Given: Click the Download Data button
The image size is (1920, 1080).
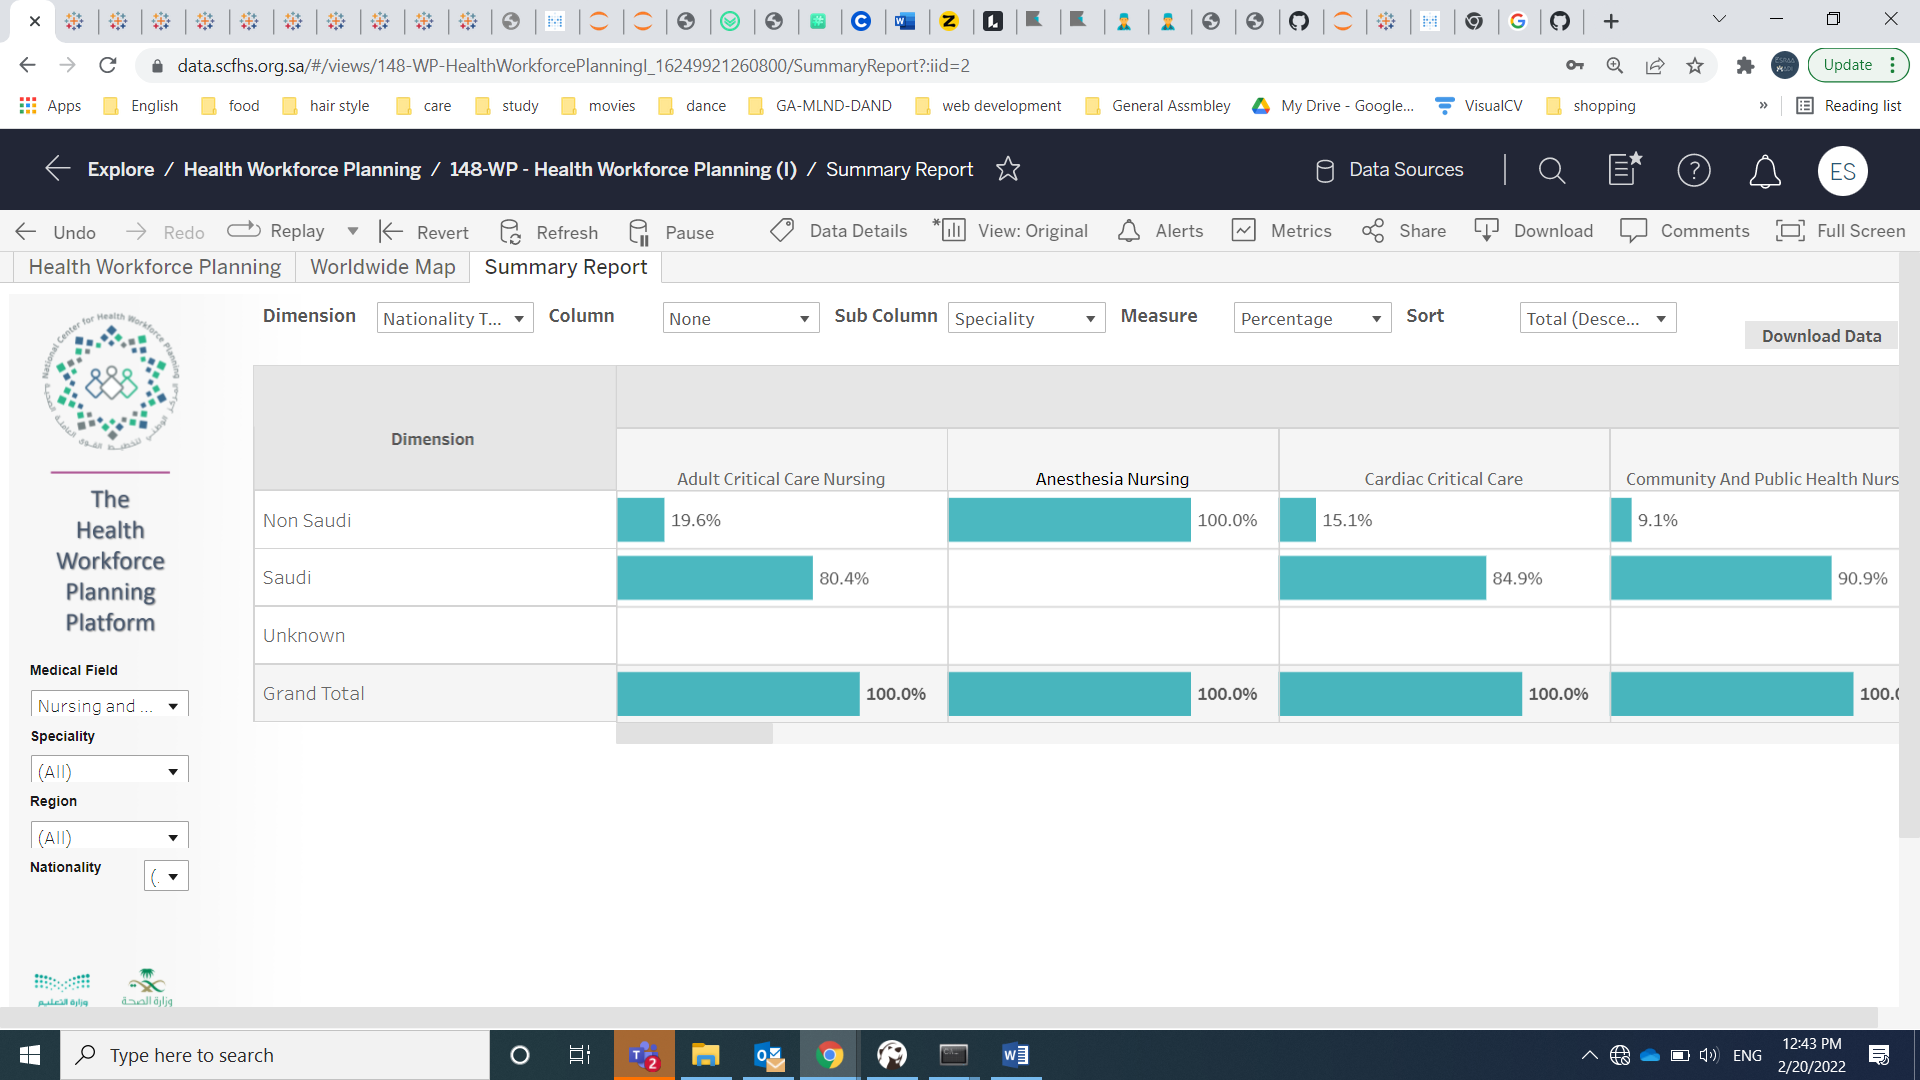Looking at the screenshot, I should tap(1820, 336).
